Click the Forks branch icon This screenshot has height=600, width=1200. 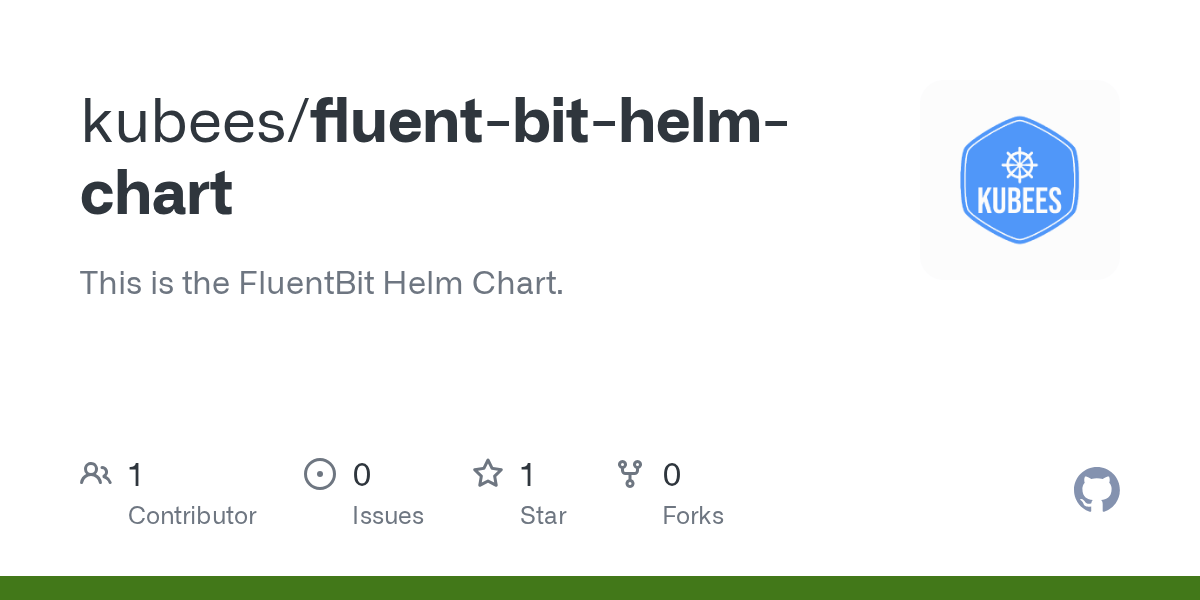(x=630, y=474)
